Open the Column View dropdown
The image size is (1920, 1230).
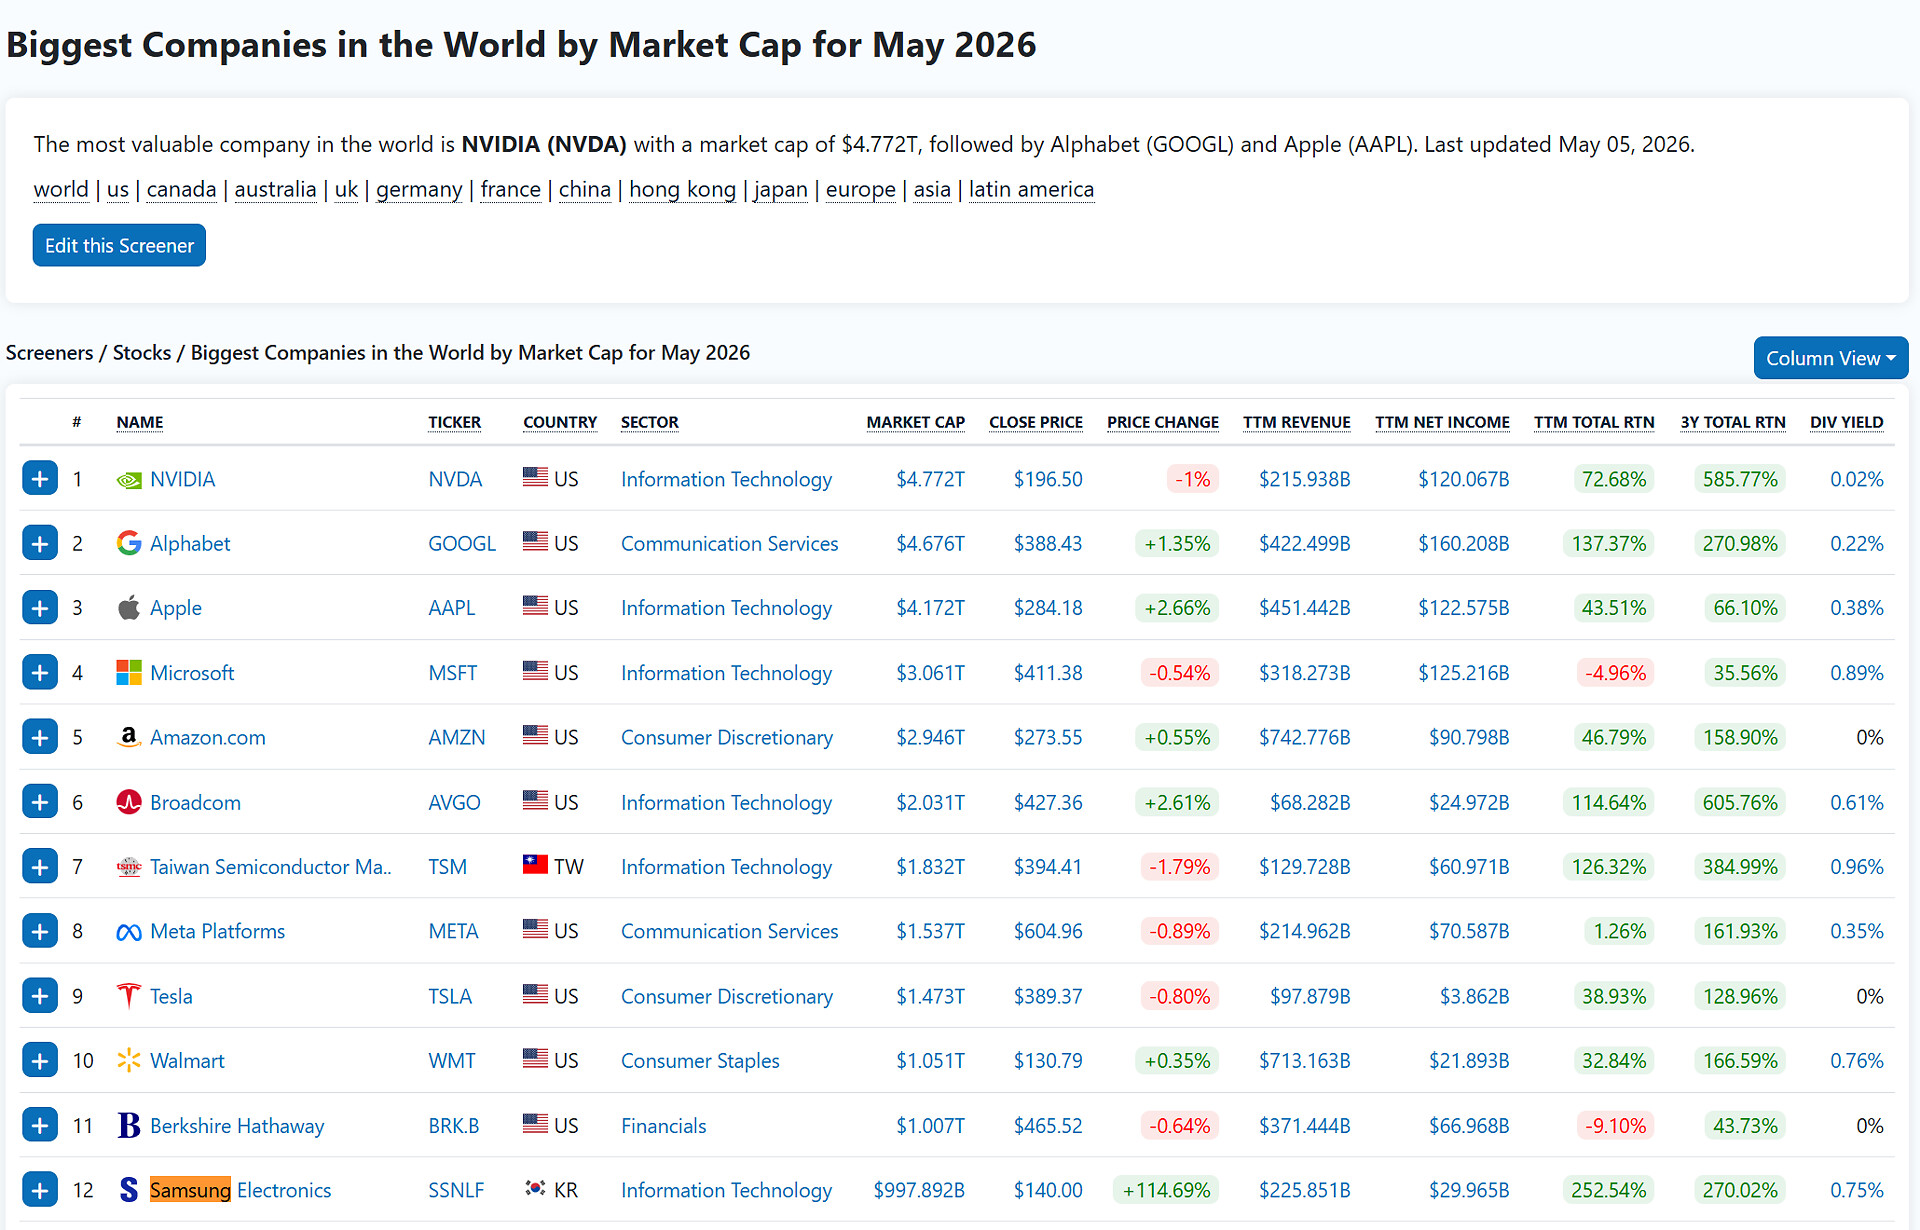1830,358
